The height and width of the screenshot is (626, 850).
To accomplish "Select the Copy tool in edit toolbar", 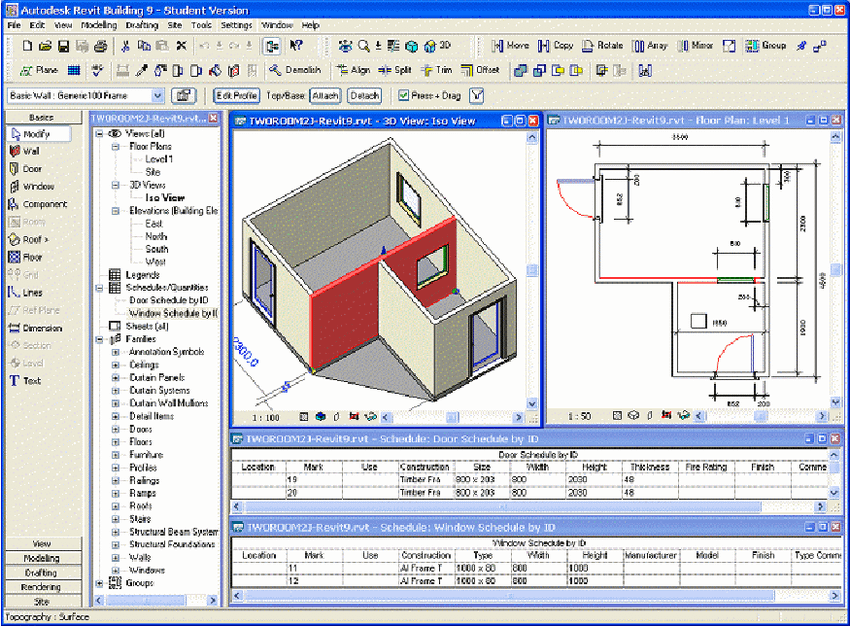I will [x=556, y=46].
